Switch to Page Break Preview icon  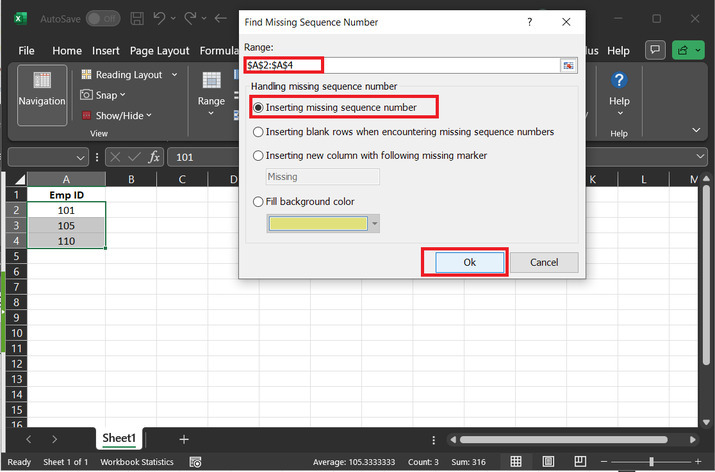click(x=580, y=462)
